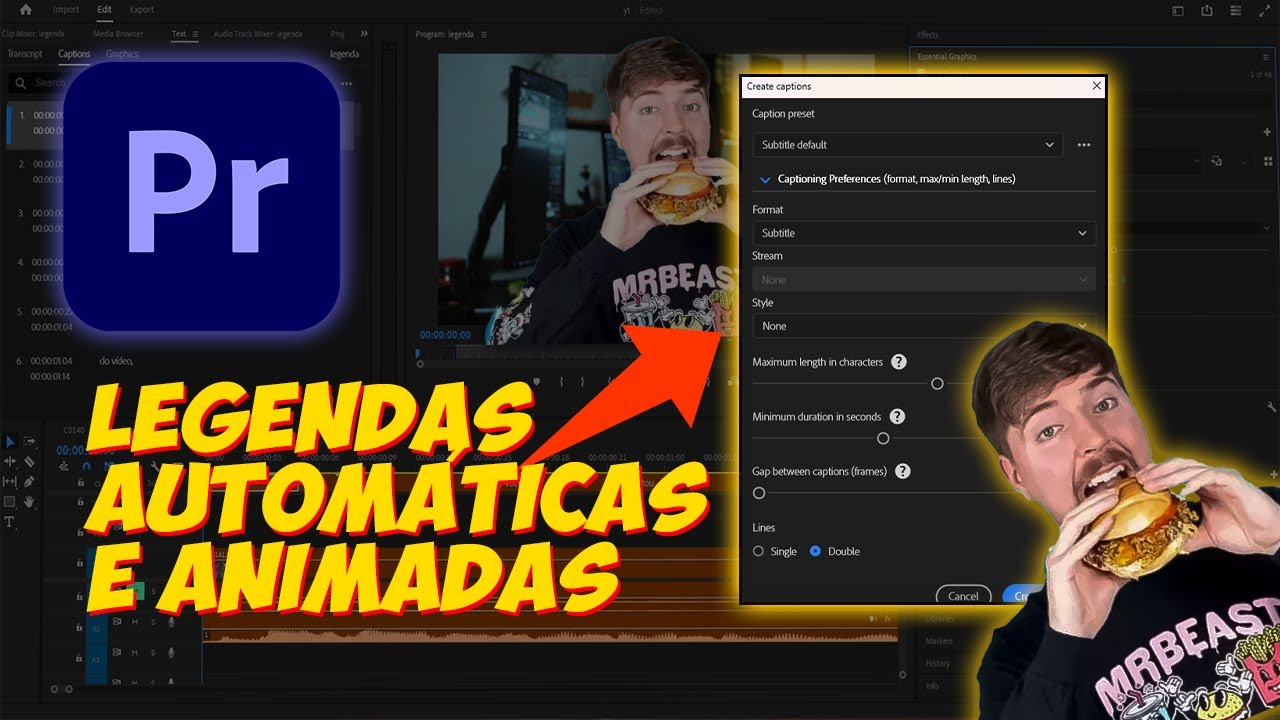Click Gap between captions slider handle
This screenshot has height=720, width=1280.
[x=759, y=493]
